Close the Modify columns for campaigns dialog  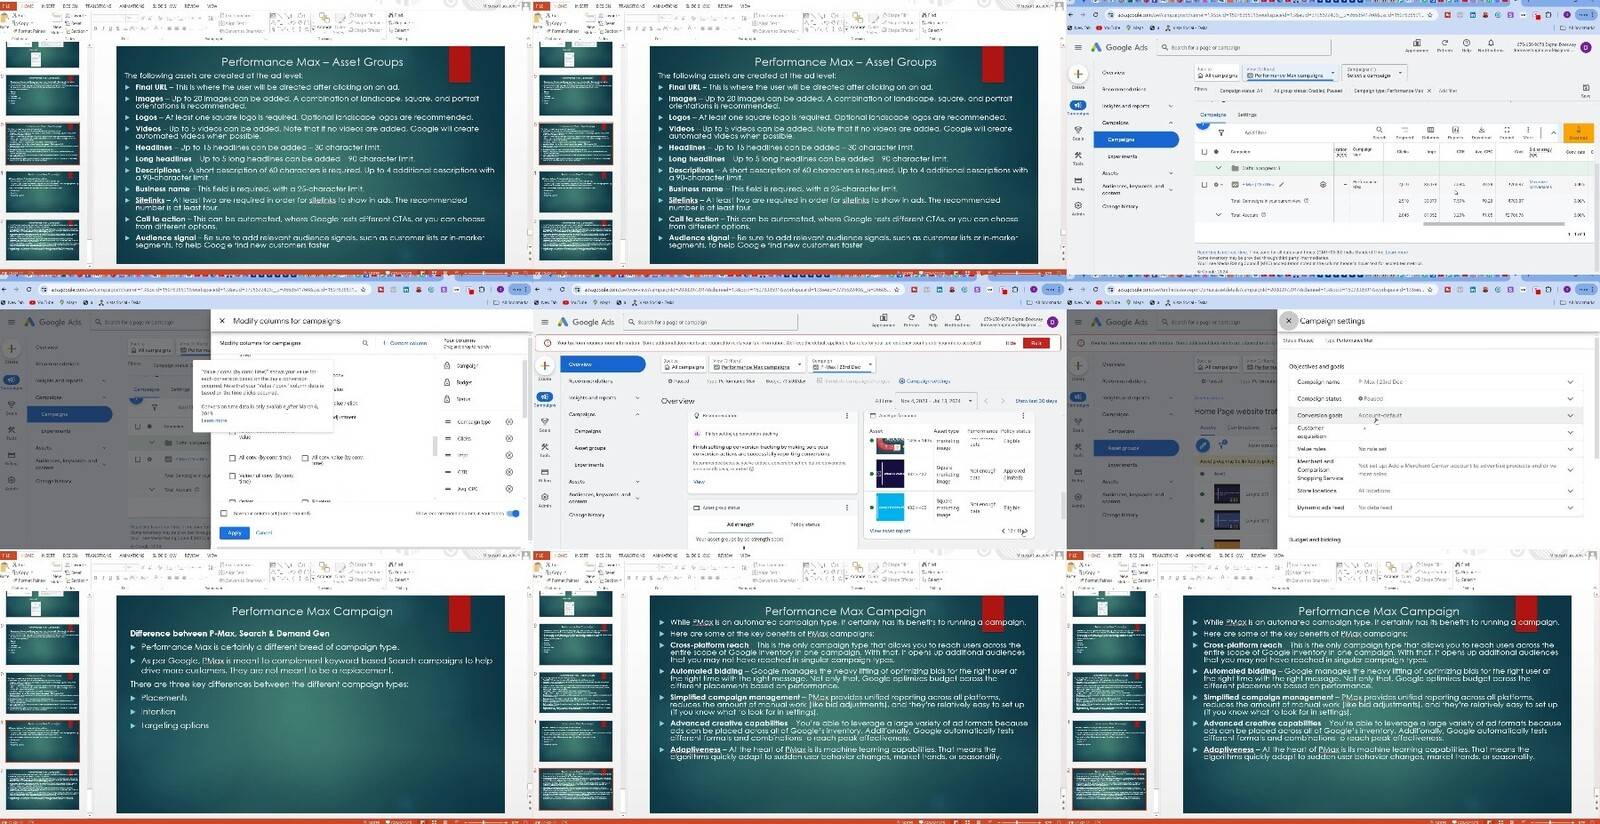point(222,321)
